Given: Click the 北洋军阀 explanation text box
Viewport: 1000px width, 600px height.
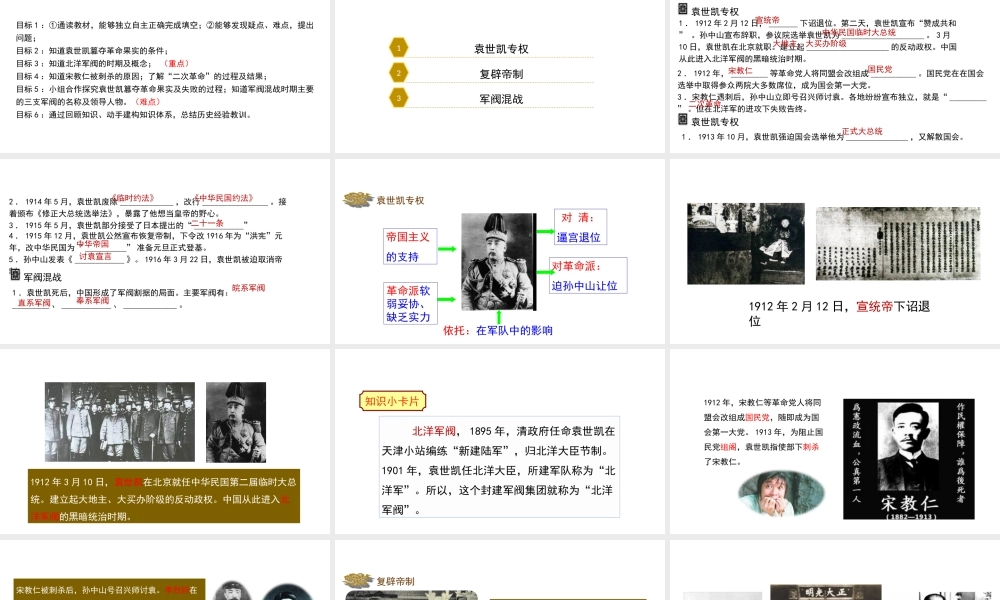Looking at the screenshot, I should (499, 468).
